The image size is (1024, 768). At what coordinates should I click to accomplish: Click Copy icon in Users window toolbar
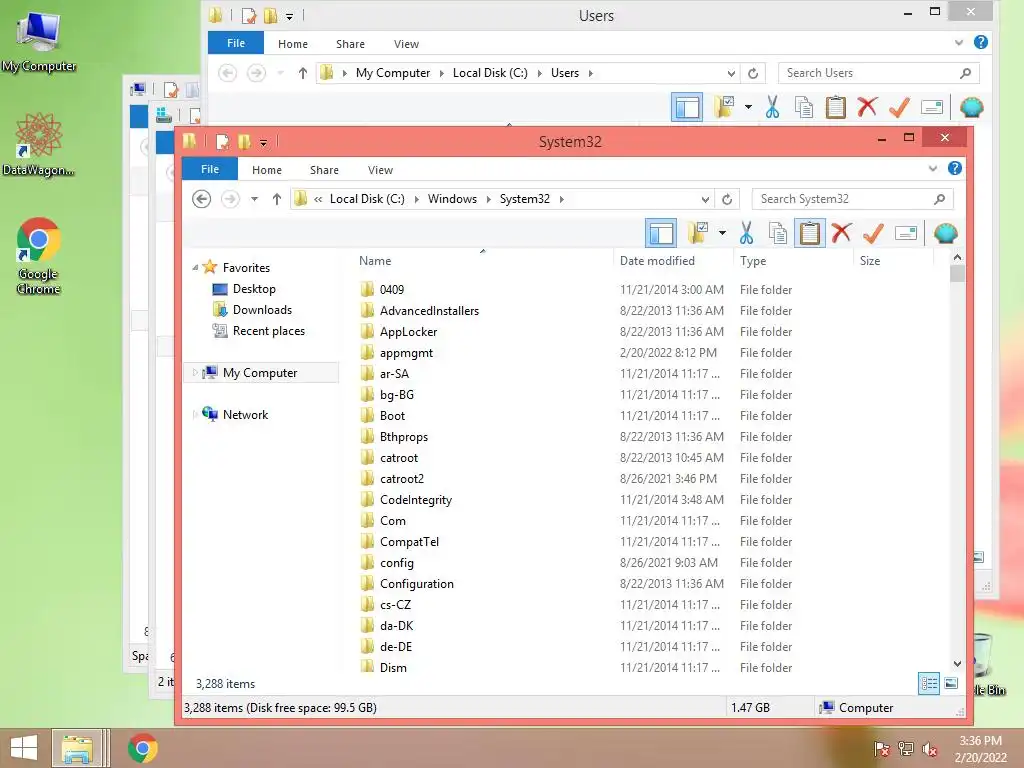click(x=803, y=107)
